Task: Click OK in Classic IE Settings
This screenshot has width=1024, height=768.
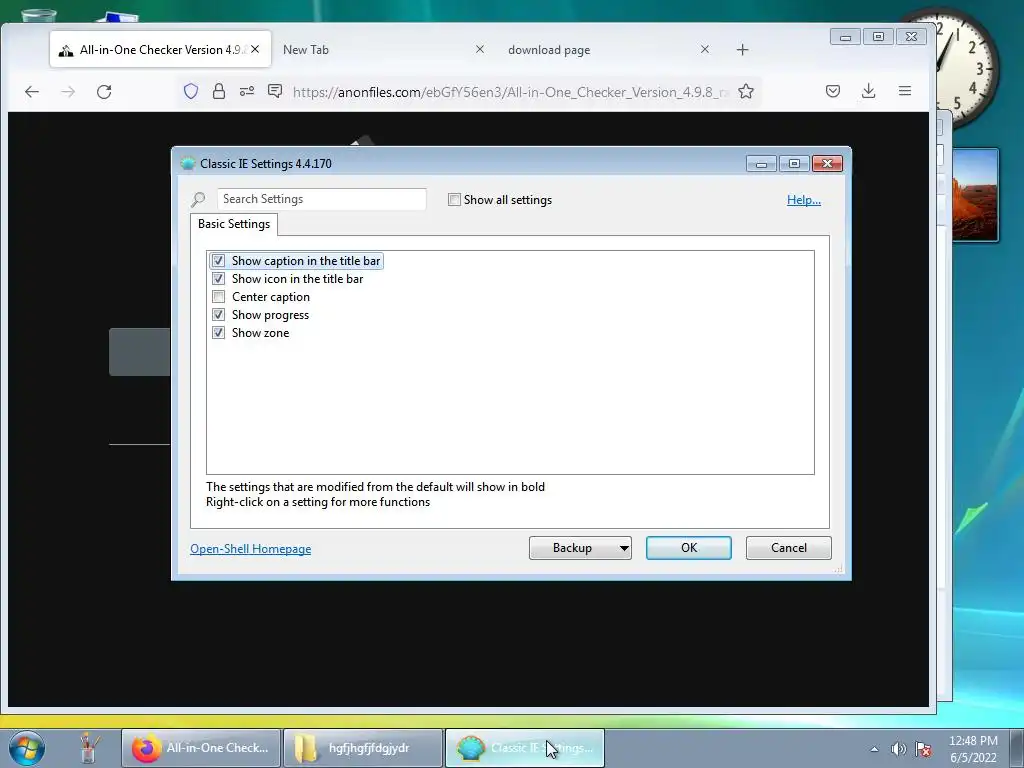Action: [689, 548]
